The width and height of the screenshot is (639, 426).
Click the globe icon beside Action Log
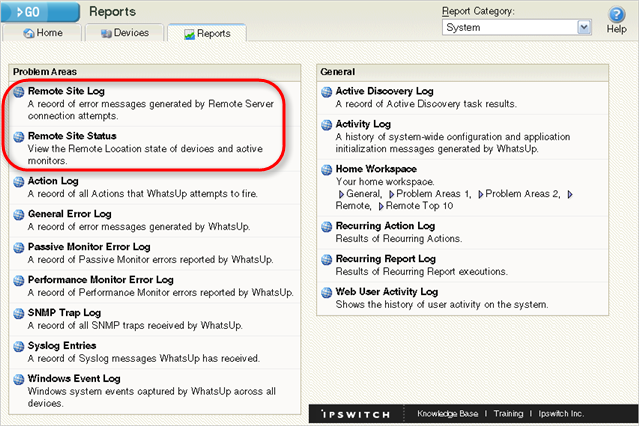[19, 181]
